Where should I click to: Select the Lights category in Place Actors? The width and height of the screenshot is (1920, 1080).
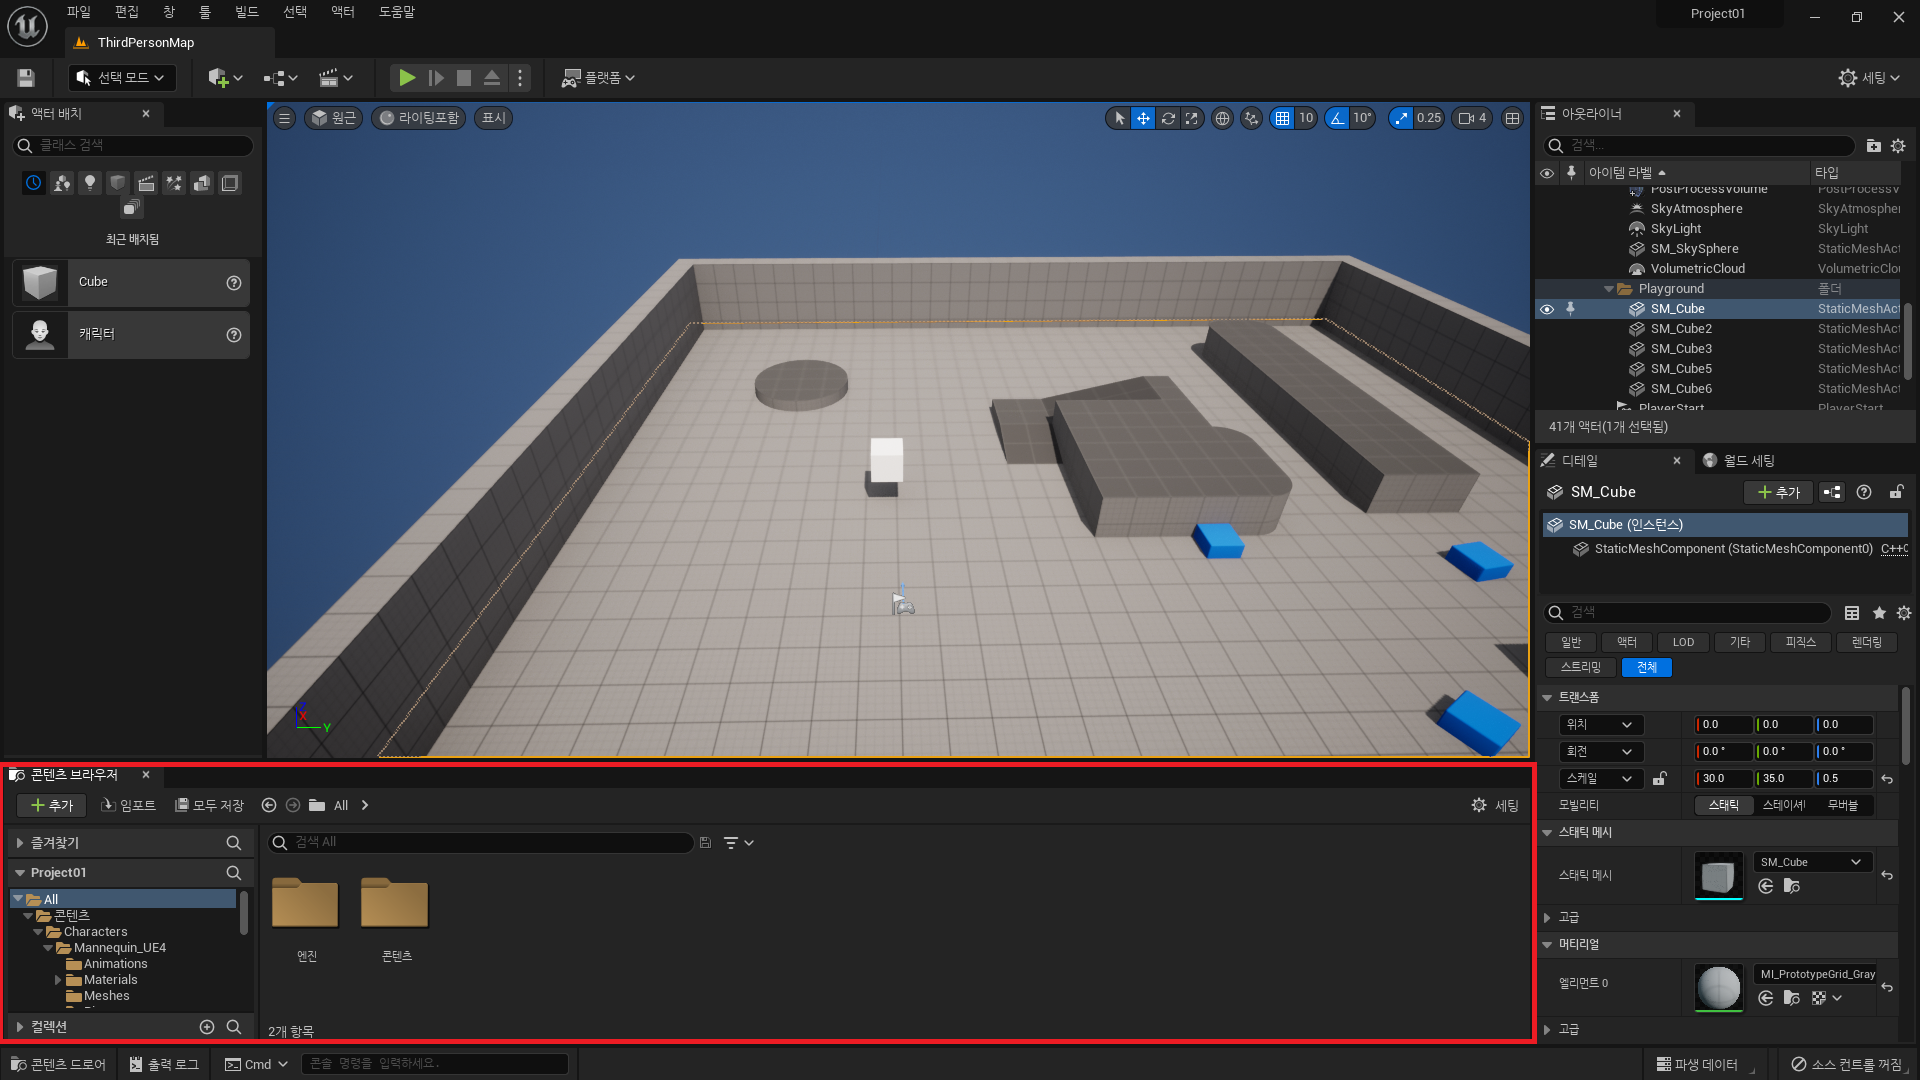coord(90,183)
